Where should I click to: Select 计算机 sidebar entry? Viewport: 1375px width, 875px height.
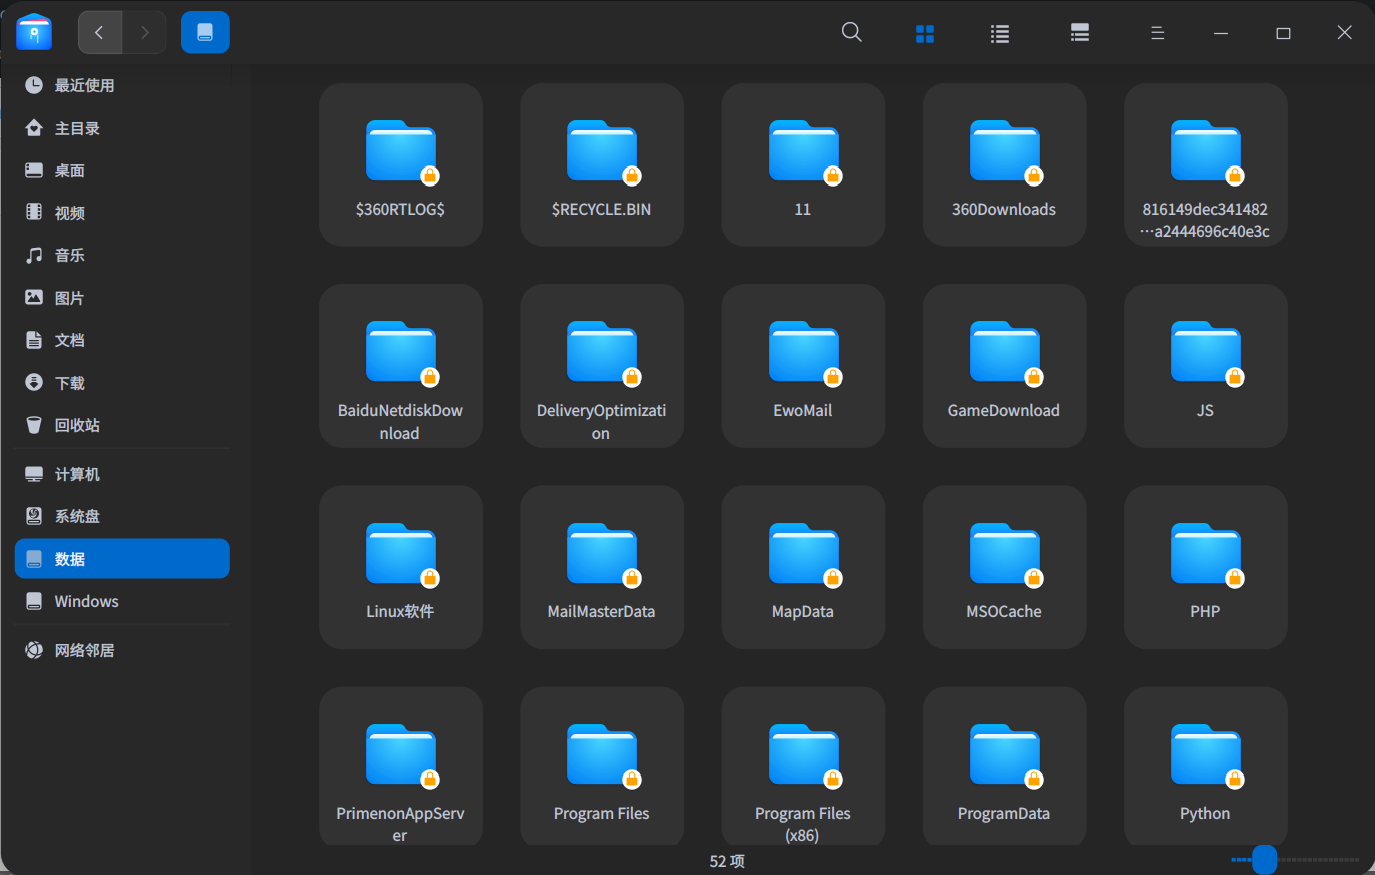(122, 474)
